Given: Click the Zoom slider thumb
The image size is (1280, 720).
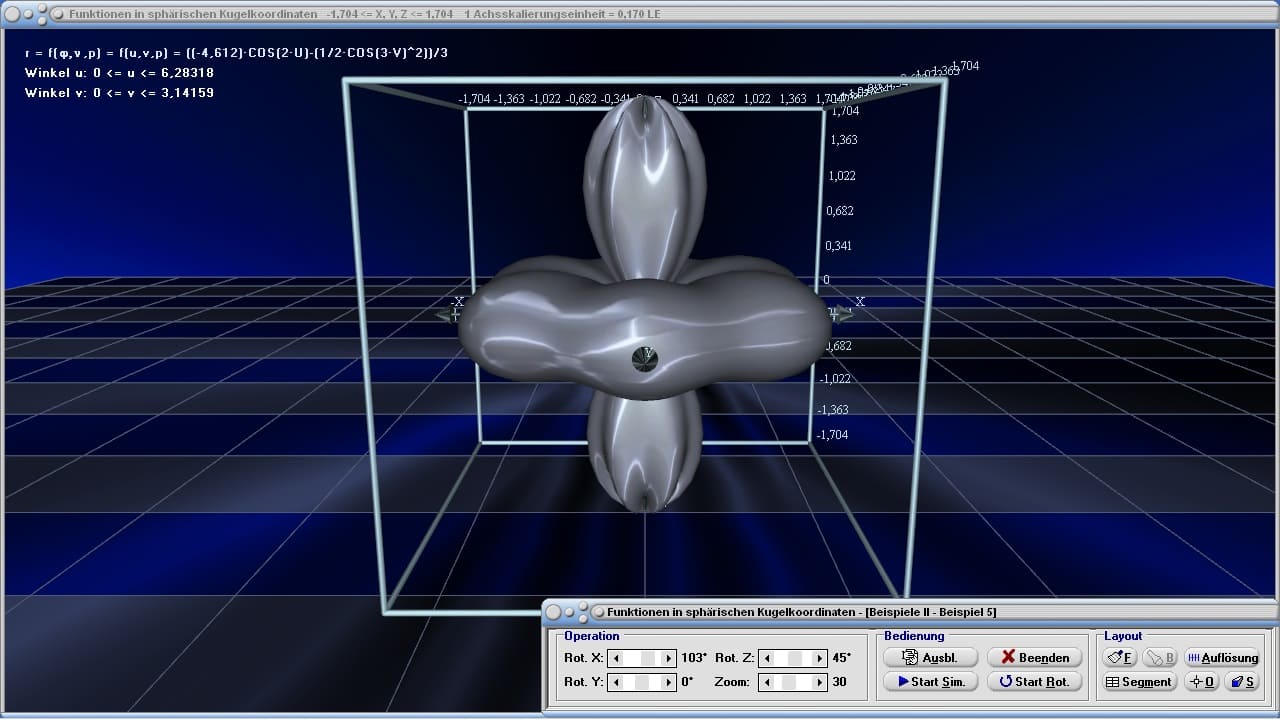Looking at the screenshot, I should click(789, 682).
